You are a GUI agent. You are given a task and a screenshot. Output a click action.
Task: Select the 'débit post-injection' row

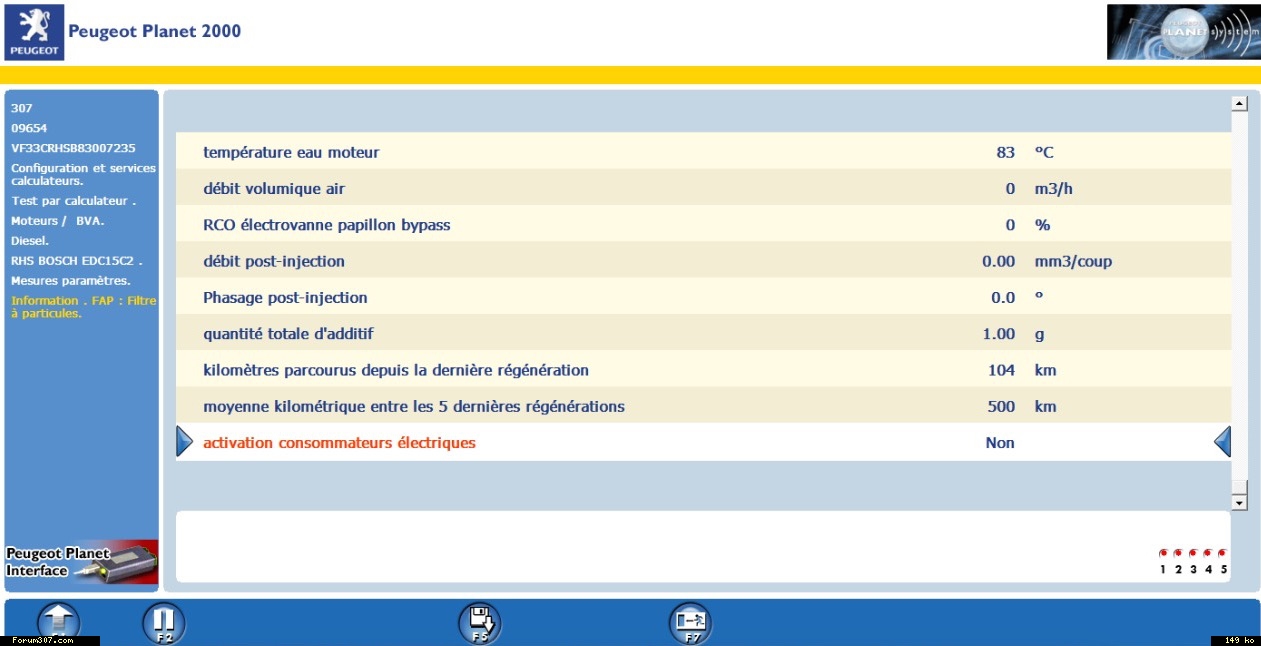(703, 261)
